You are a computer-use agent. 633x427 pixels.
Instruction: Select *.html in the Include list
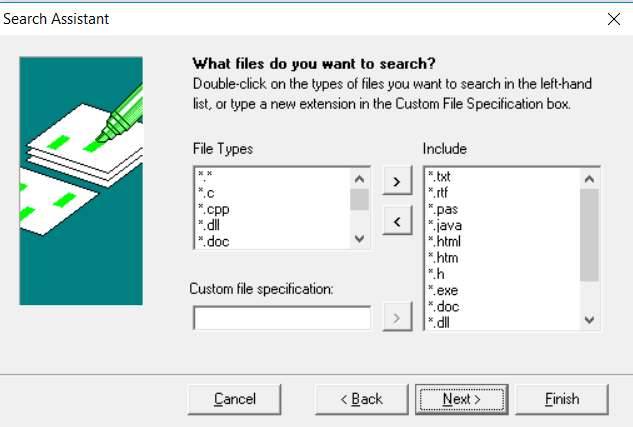(444, 241)
